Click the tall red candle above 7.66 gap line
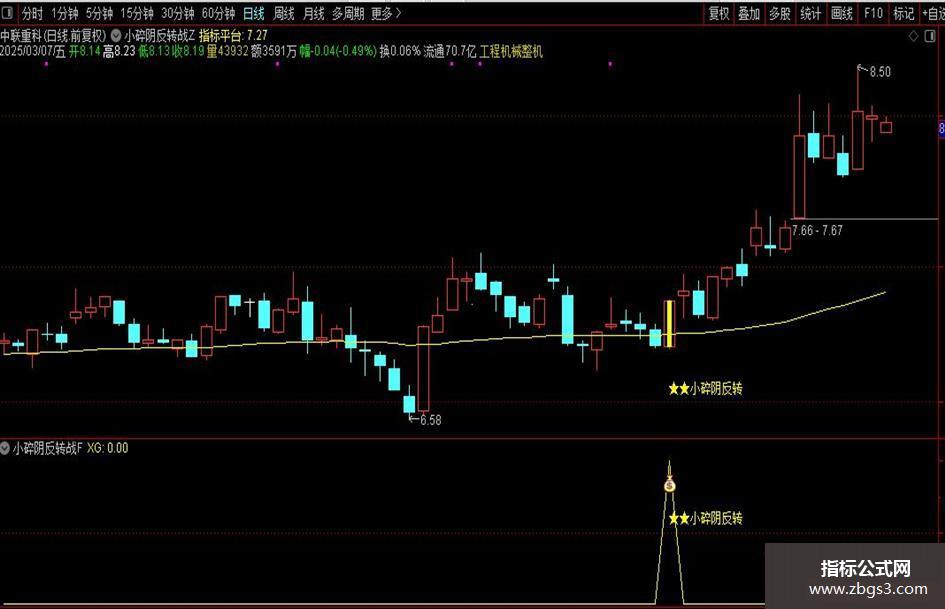 [799, 177]
